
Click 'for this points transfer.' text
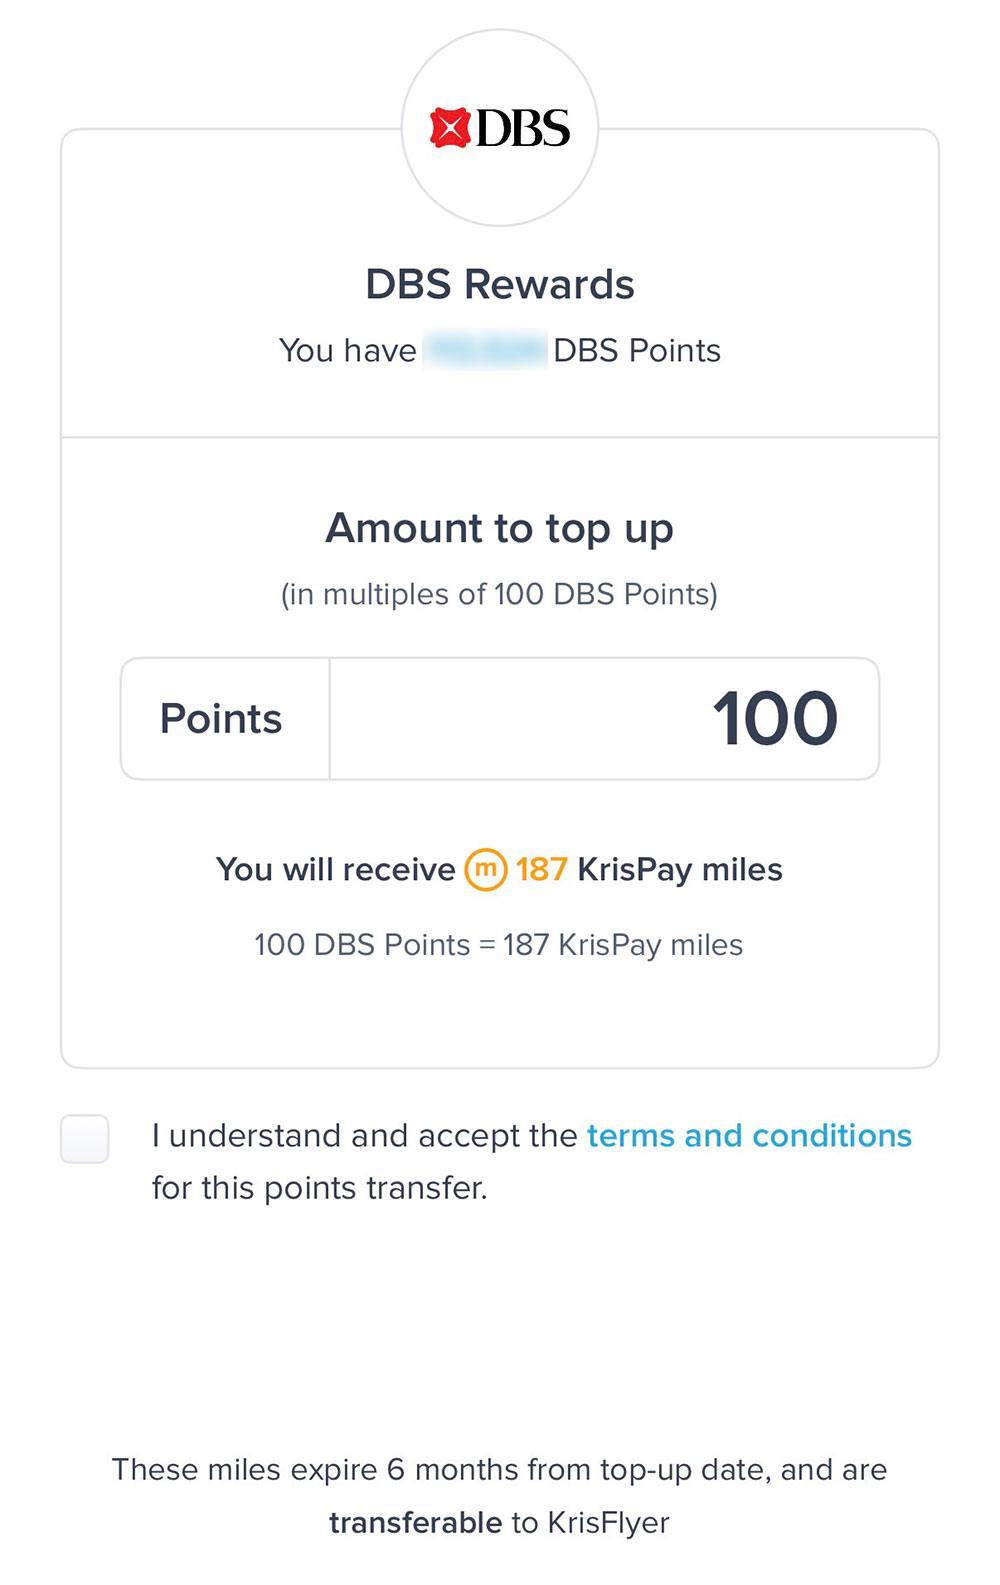tap(320, 1188)
